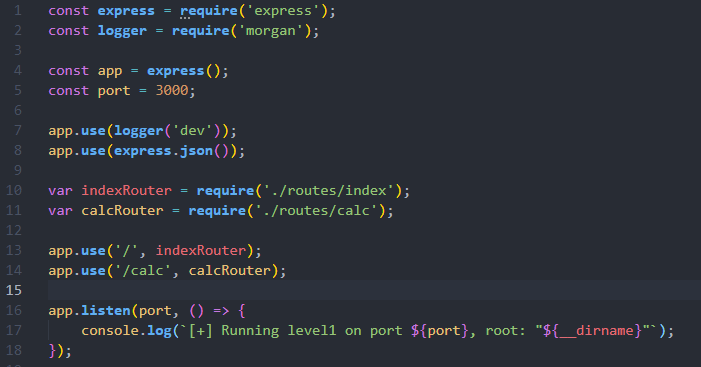Click line number 15 in the gutter
Screen dimensions: 701x367
pos(13,290)
